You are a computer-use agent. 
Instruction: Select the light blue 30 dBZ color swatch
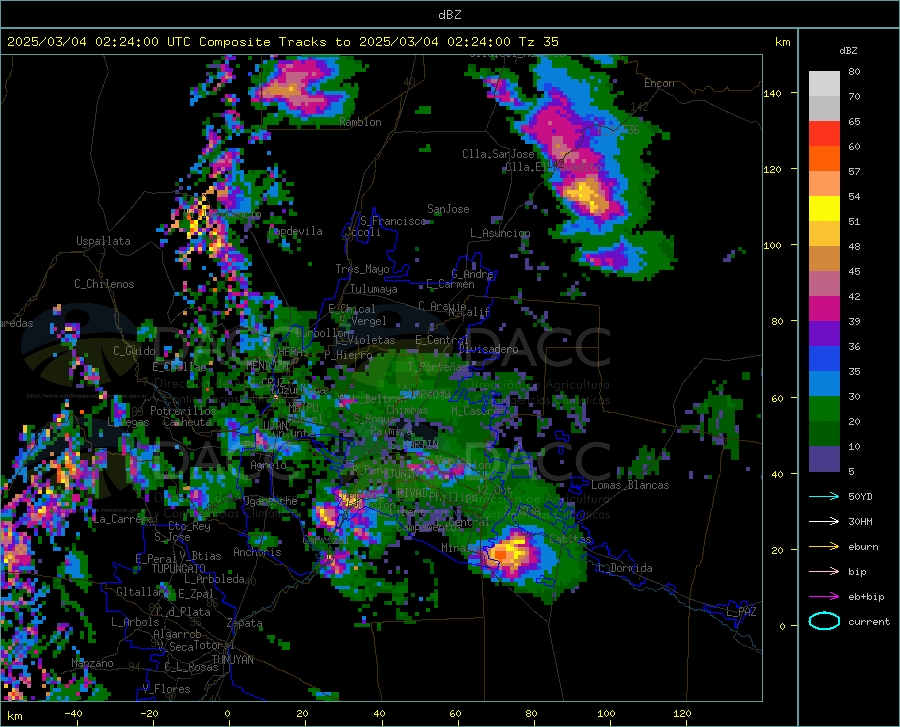pos(824,384)
